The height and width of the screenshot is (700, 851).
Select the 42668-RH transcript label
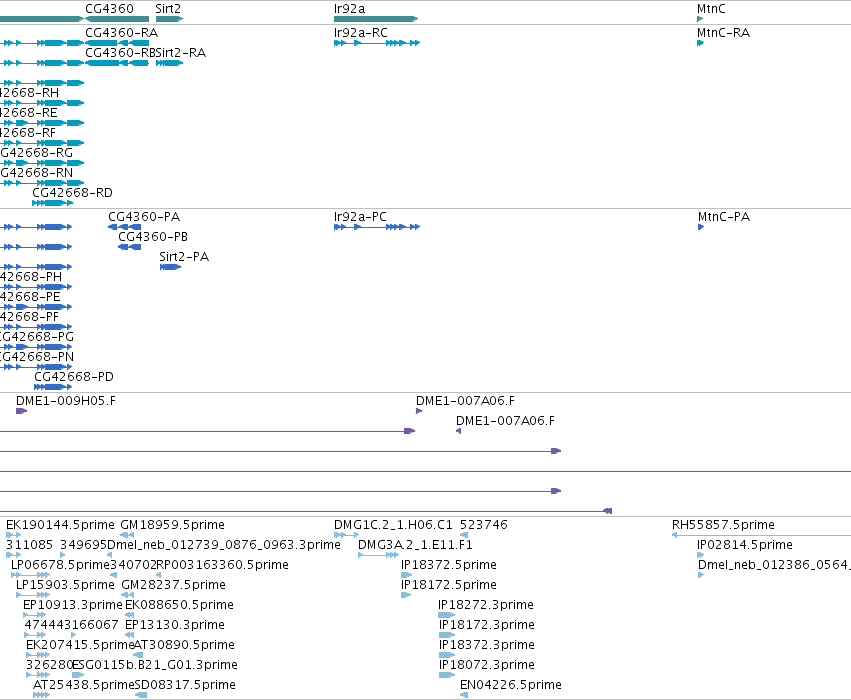click(x=29, y=93)
